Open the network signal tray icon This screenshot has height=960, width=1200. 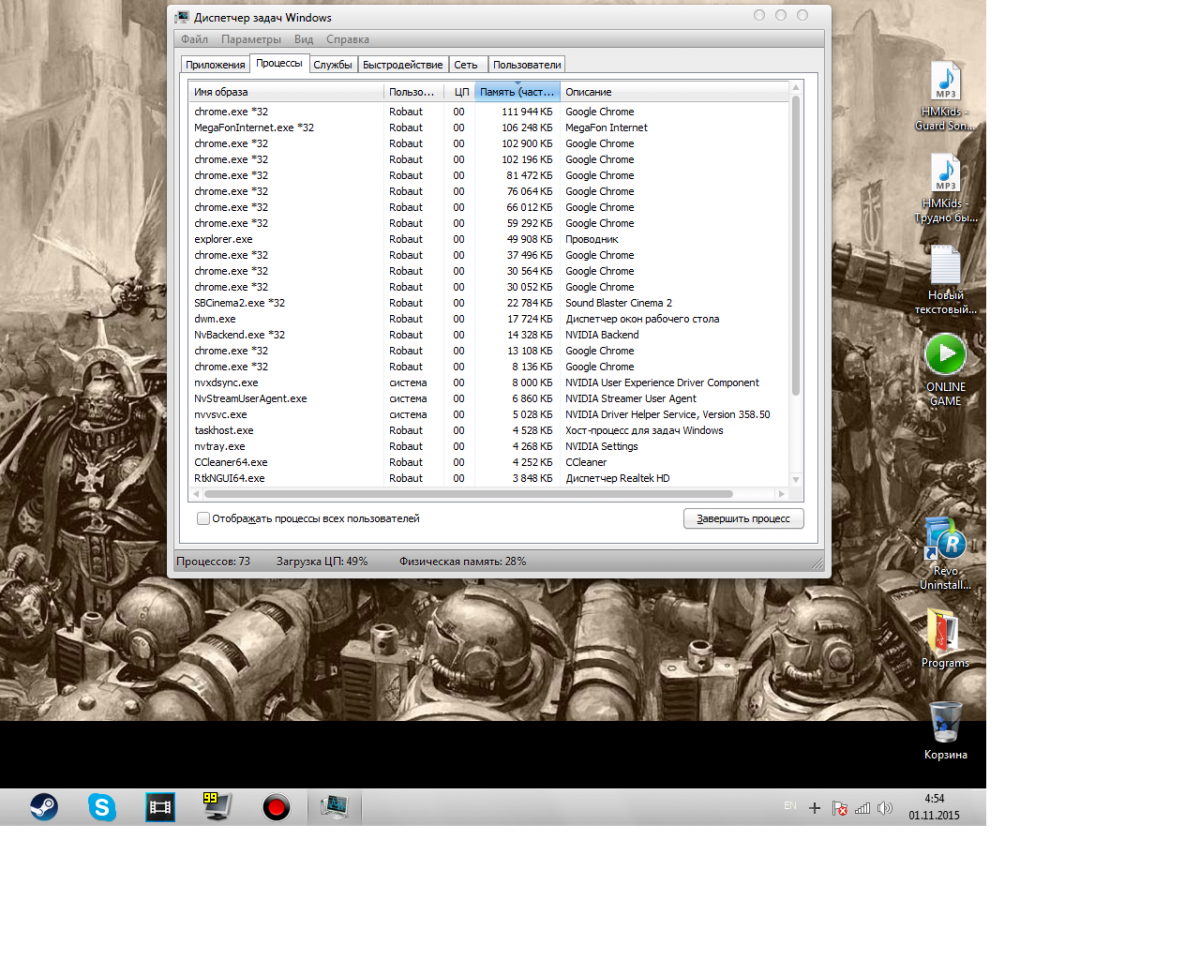click(862, 808)
